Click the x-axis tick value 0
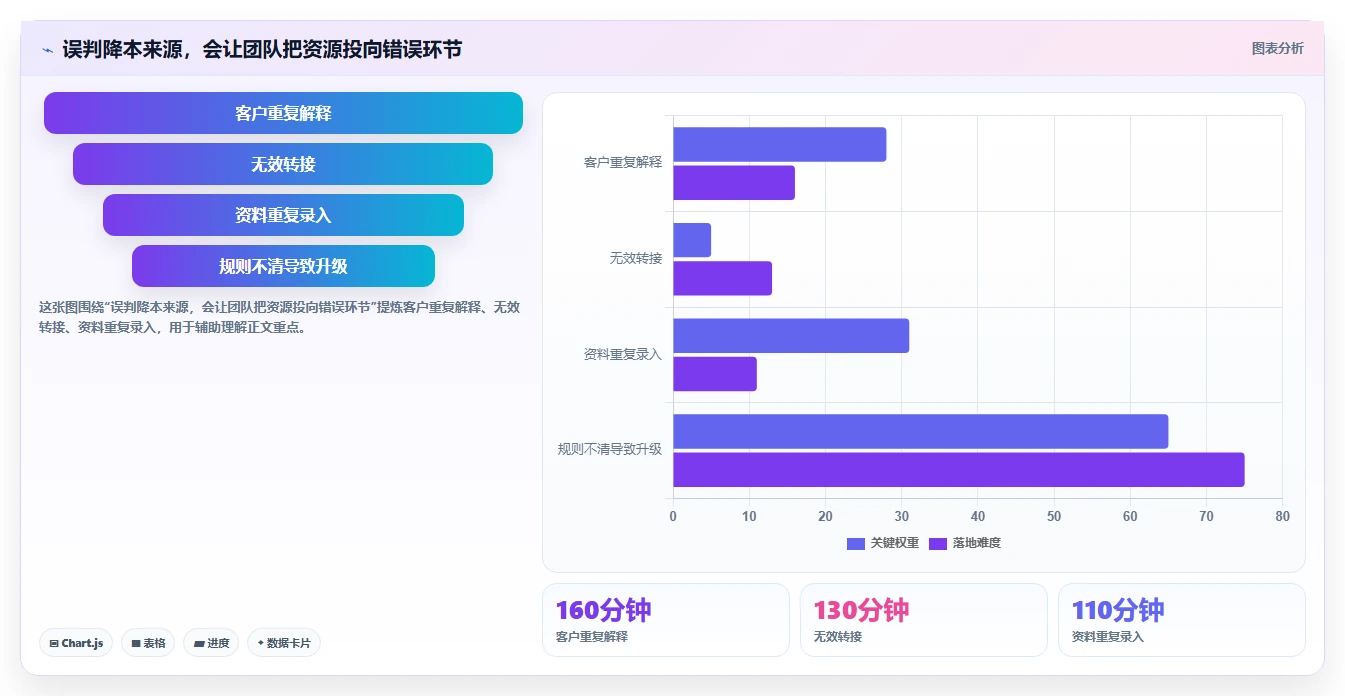The height and width of the screenshot is (696, 1345). coord(673,517)
